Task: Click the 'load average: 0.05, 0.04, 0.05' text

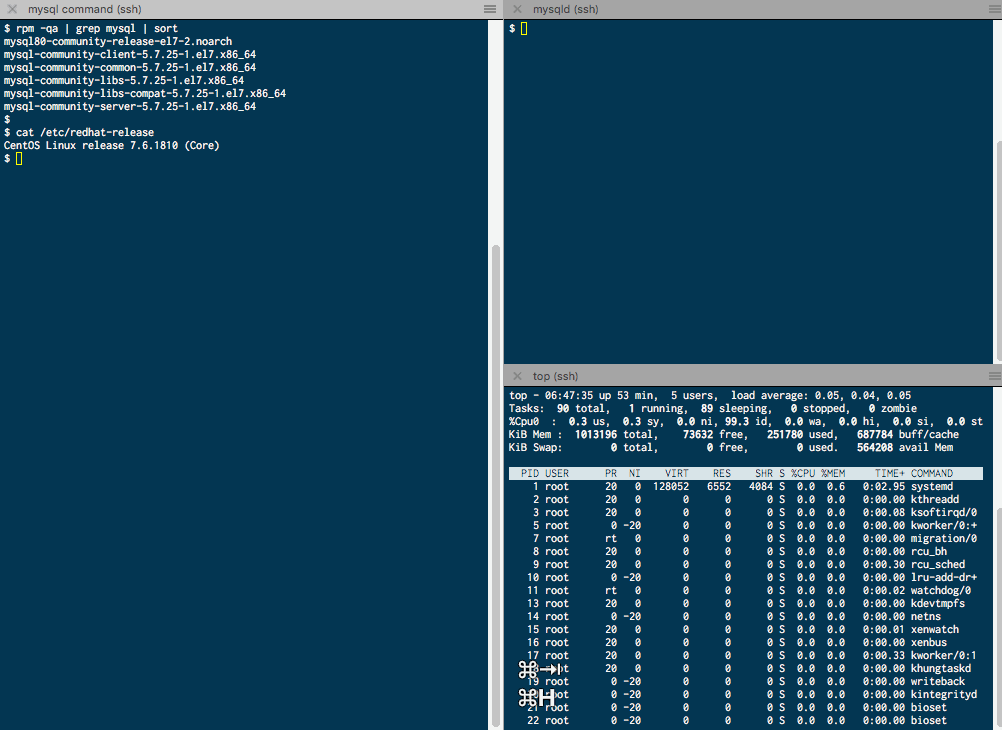Action: [x=821, y=395]
